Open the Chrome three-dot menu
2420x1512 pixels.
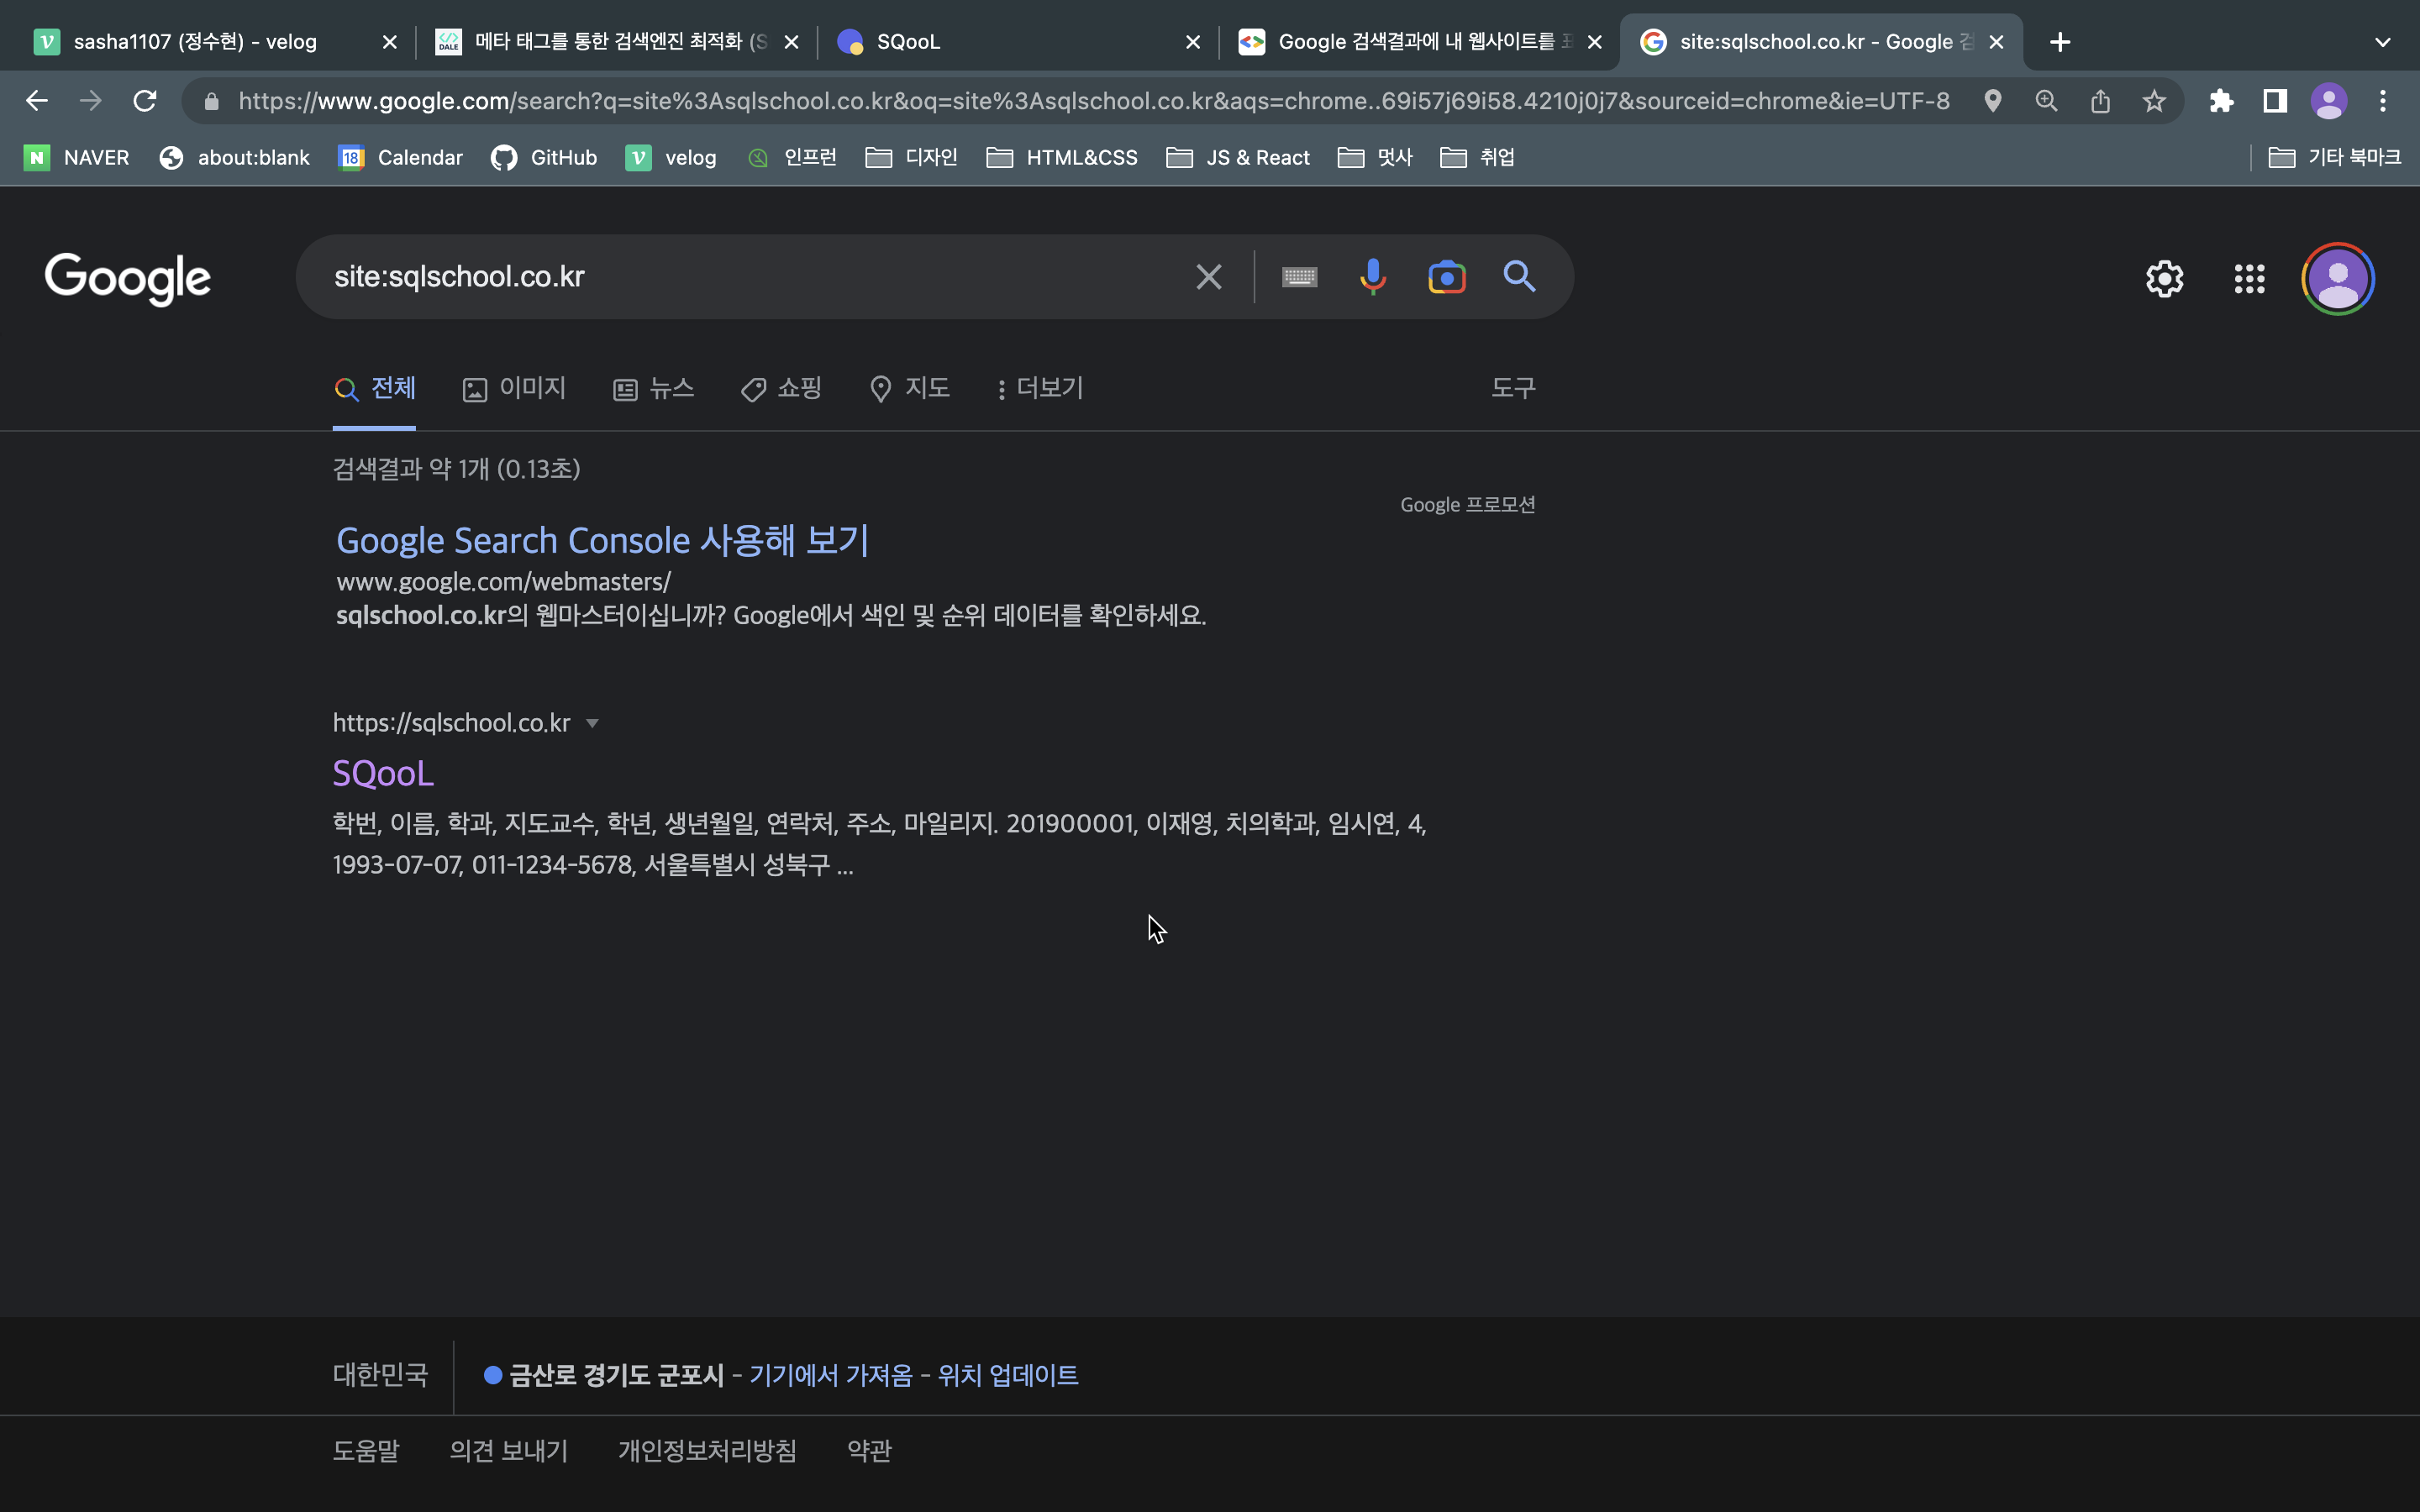2383,101
